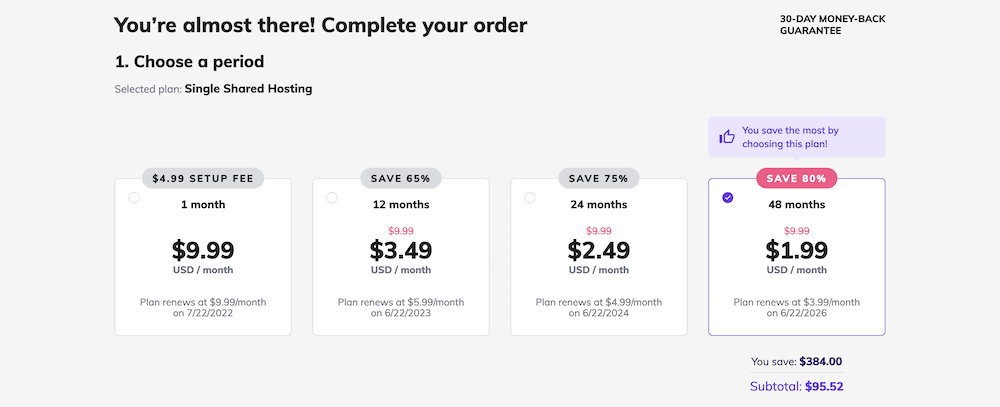Choose the 24 months radio button
The image size is (1000, 407).
point(529,198)
